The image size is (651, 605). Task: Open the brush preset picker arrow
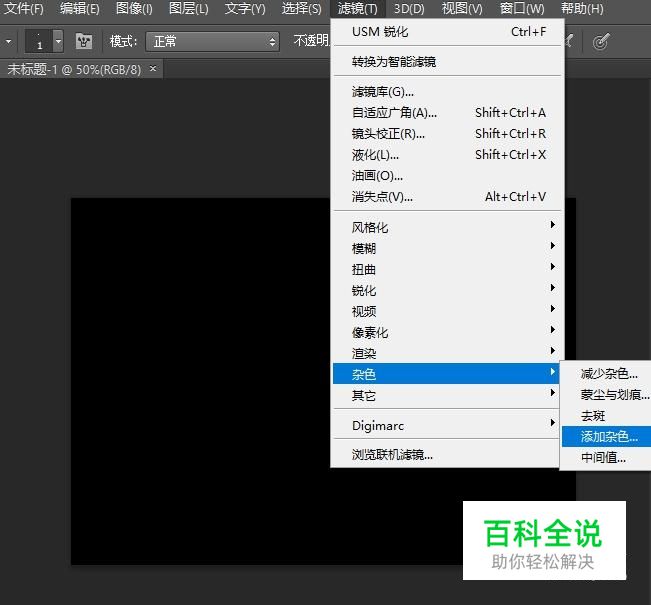[x=59, y=41]
